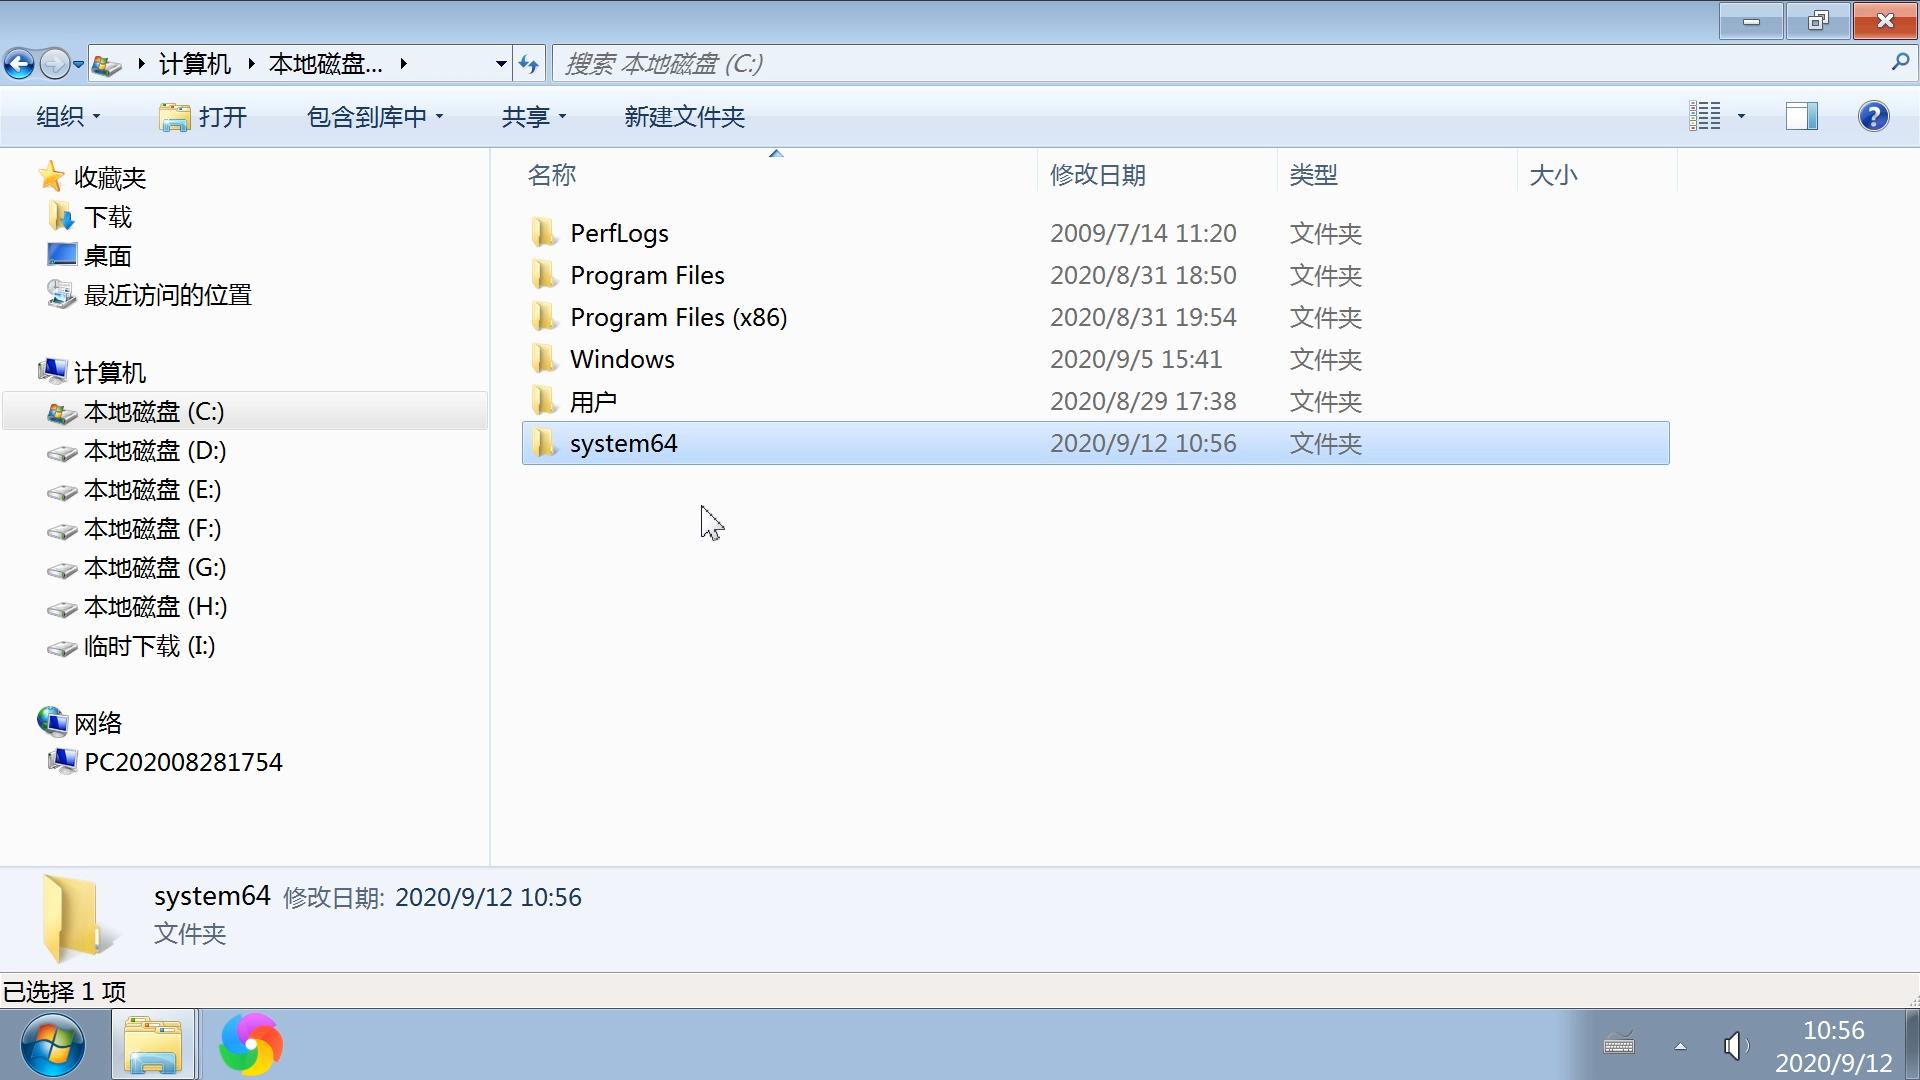Click in the search 本地磁盘 (C:) field
This screenshot has width=1920, height=1080.
(x=1200, y=64)
